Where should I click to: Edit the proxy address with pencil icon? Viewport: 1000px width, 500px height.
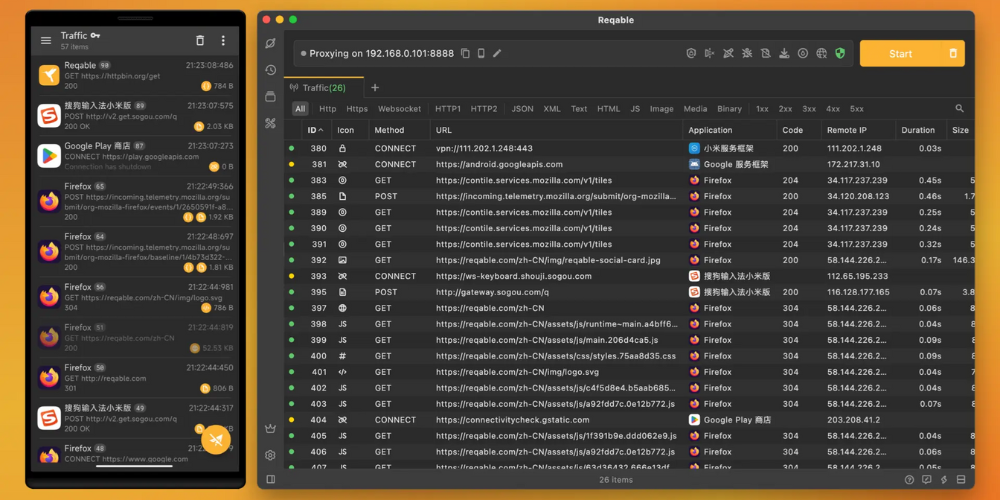click(x=497, y=53)
